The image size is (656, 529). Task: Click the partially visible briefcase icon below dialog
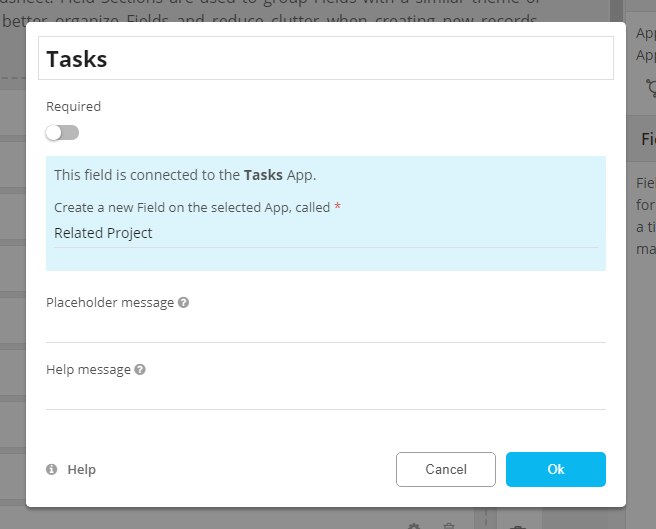517,525
